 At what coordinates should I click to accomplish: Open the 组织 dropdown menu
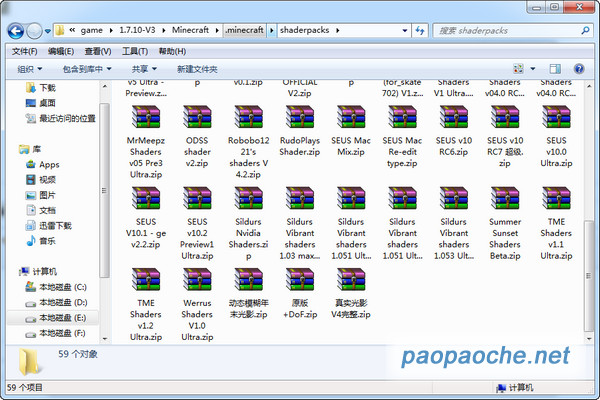29,69
